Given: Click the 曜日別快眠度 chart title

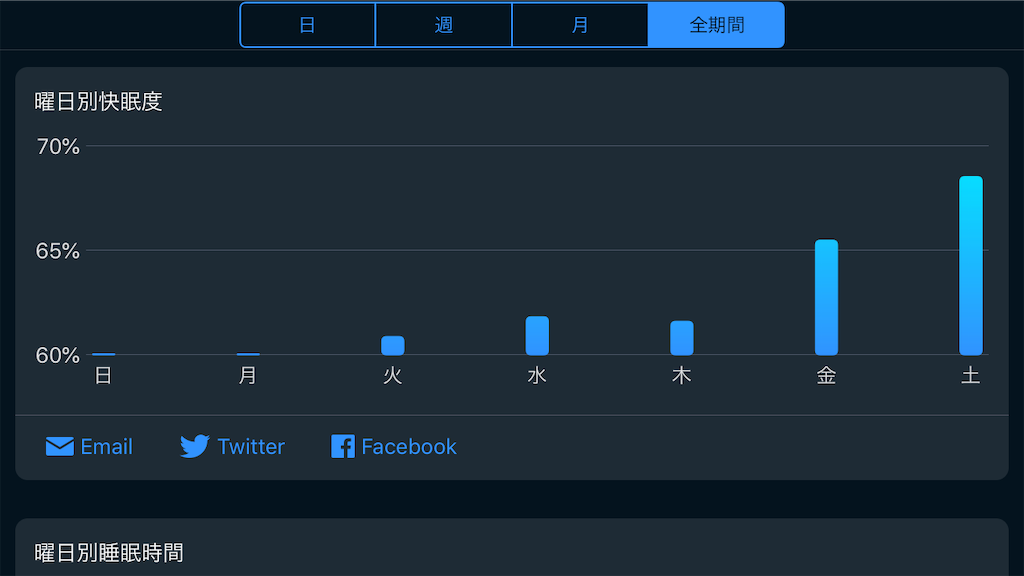Looking at the screenshot, I should point(98,102).
